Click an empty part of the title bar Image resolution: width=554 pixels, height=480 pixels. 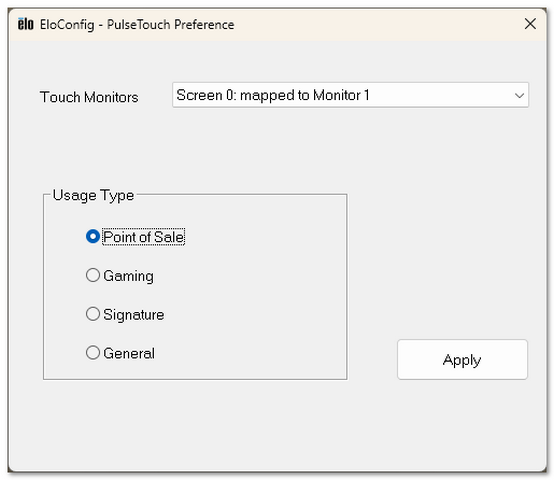[x=371, y=24]
